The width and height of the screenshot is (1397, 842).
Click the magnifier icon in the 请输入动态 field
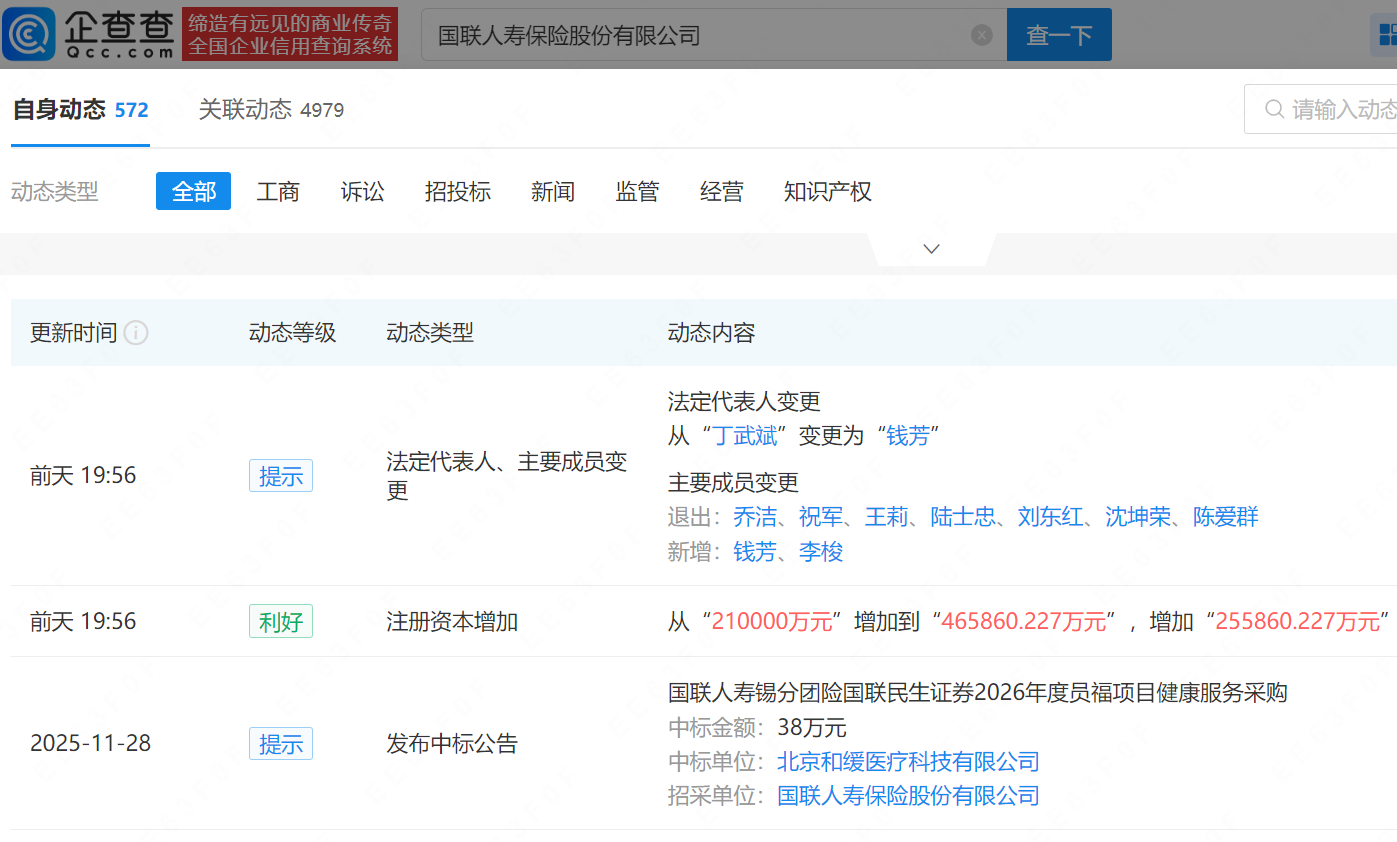pos(1275,109)
